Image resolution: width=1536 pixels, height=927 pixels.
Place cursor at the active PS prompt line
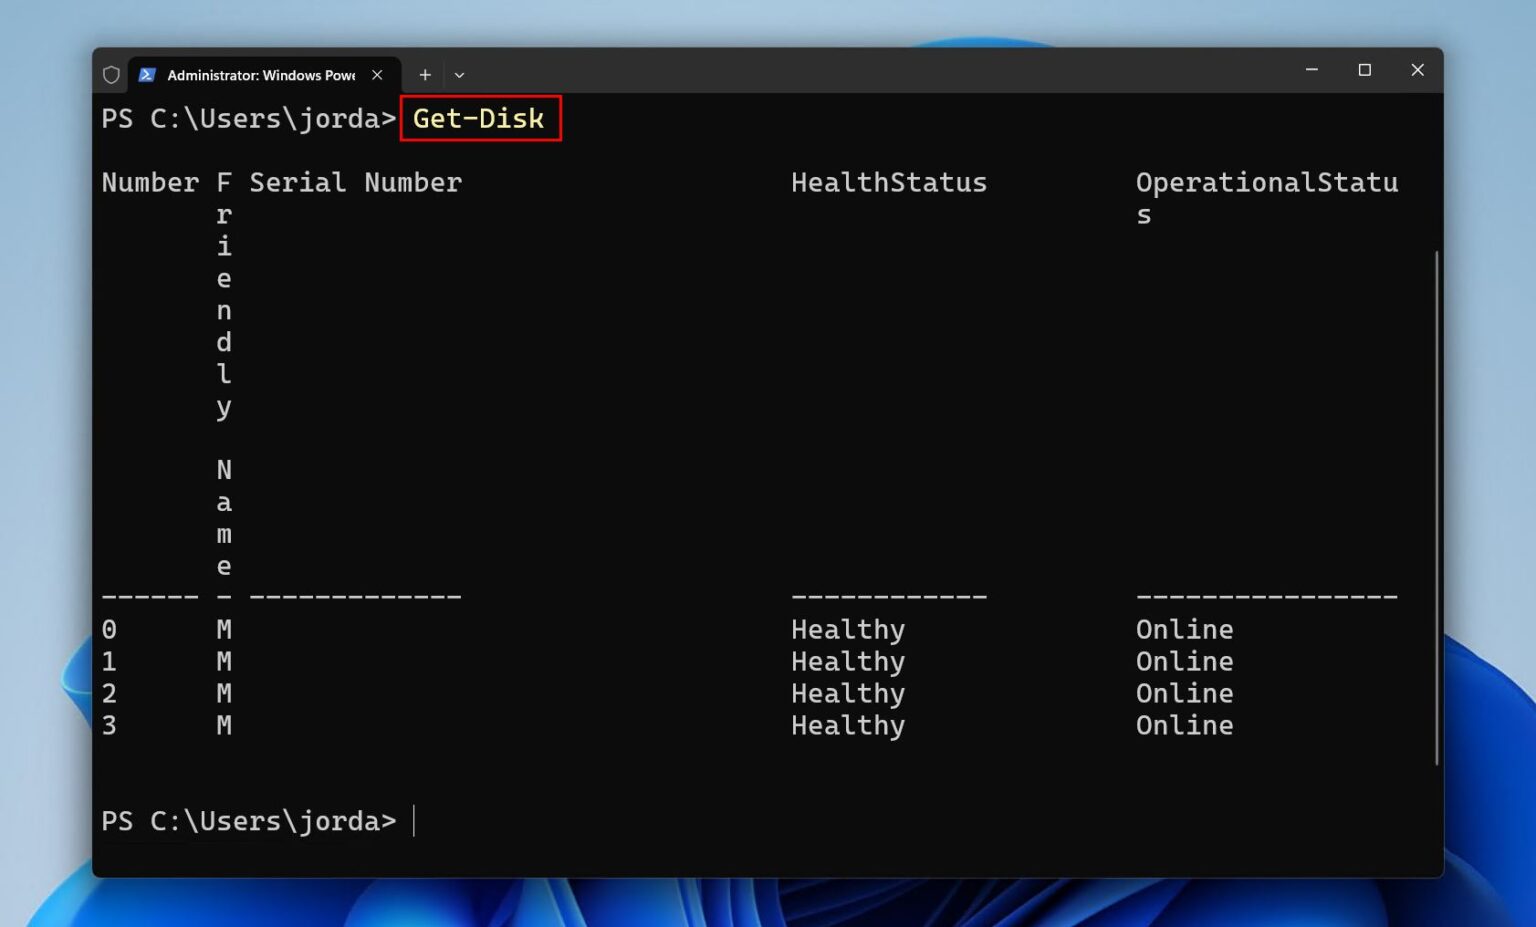[413, 820]
